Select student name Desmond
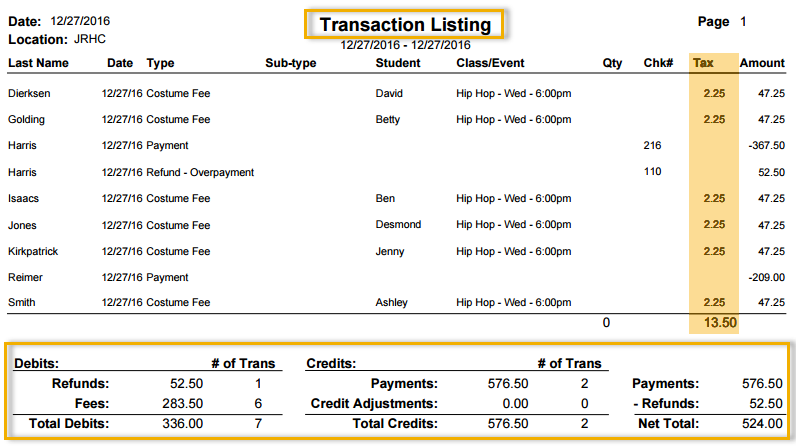 point(398,224)
